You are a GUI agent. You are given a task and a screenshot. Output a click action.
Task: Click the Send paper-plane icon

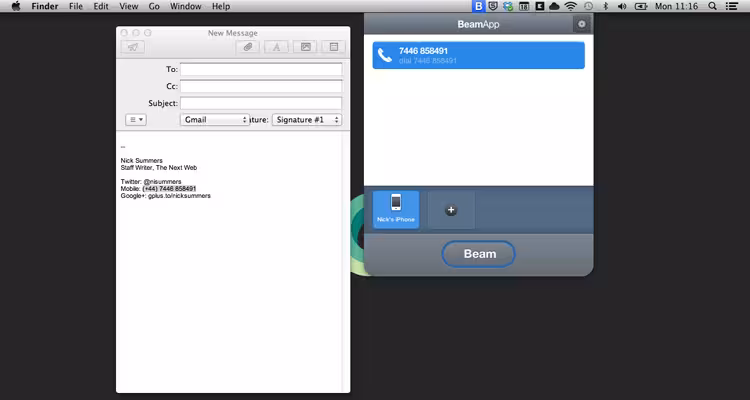(x=133, y=47)
